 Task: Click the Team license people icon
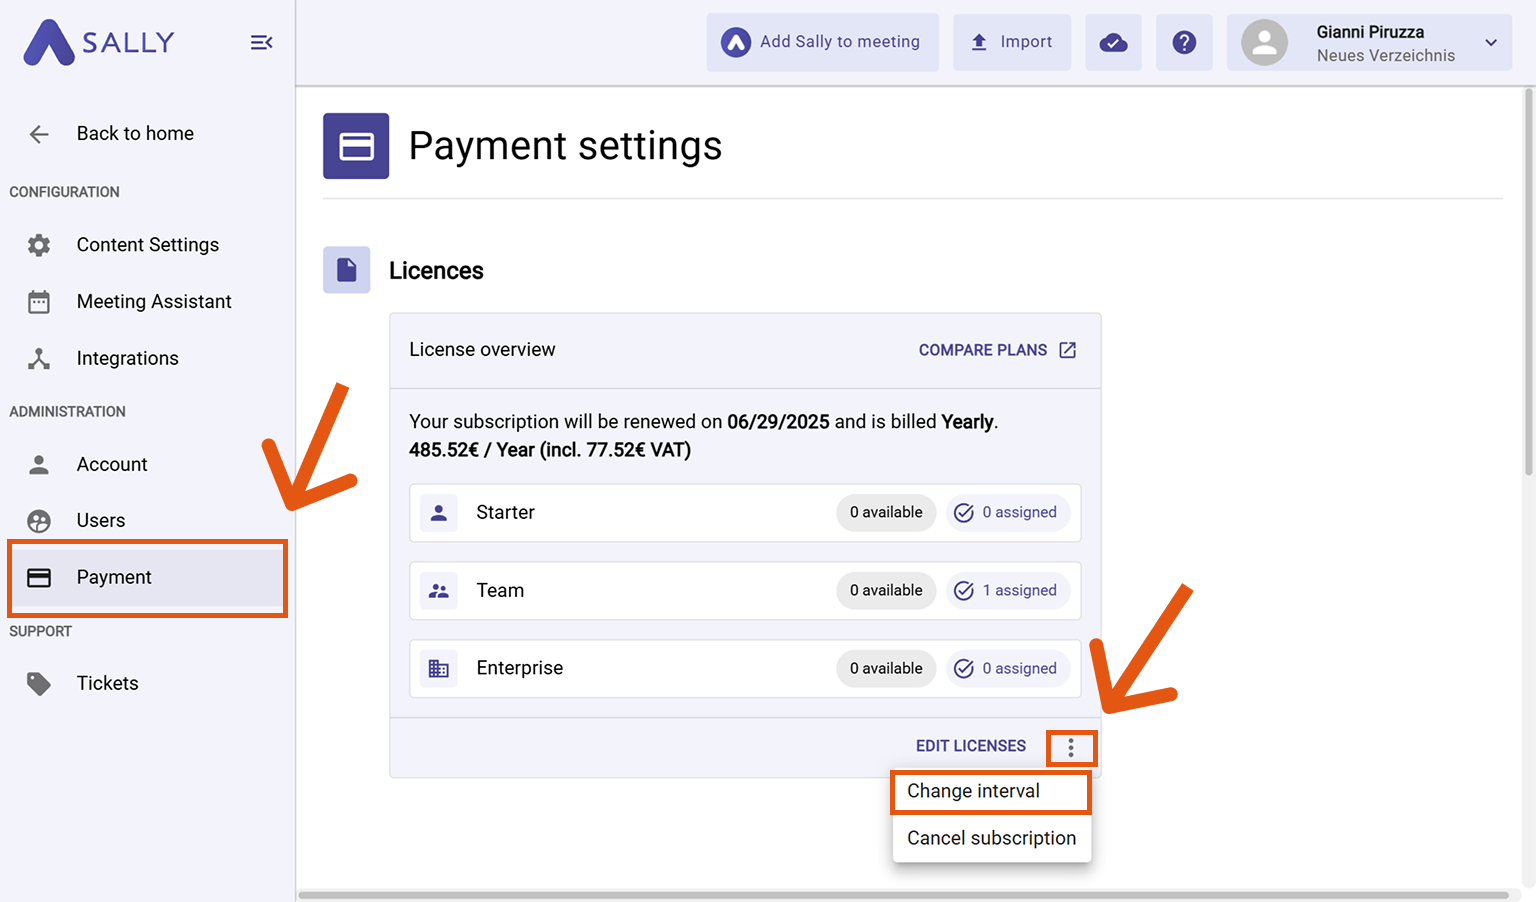click(x=439, y=591)
